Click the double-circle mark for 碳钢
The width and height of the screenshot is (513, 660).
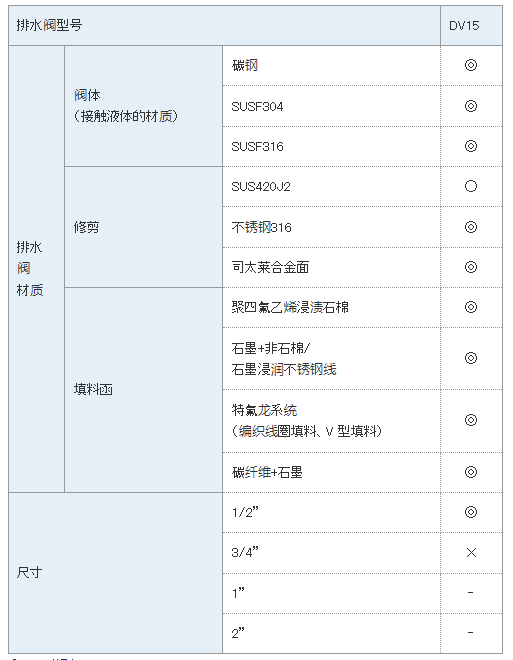[470, 65]
